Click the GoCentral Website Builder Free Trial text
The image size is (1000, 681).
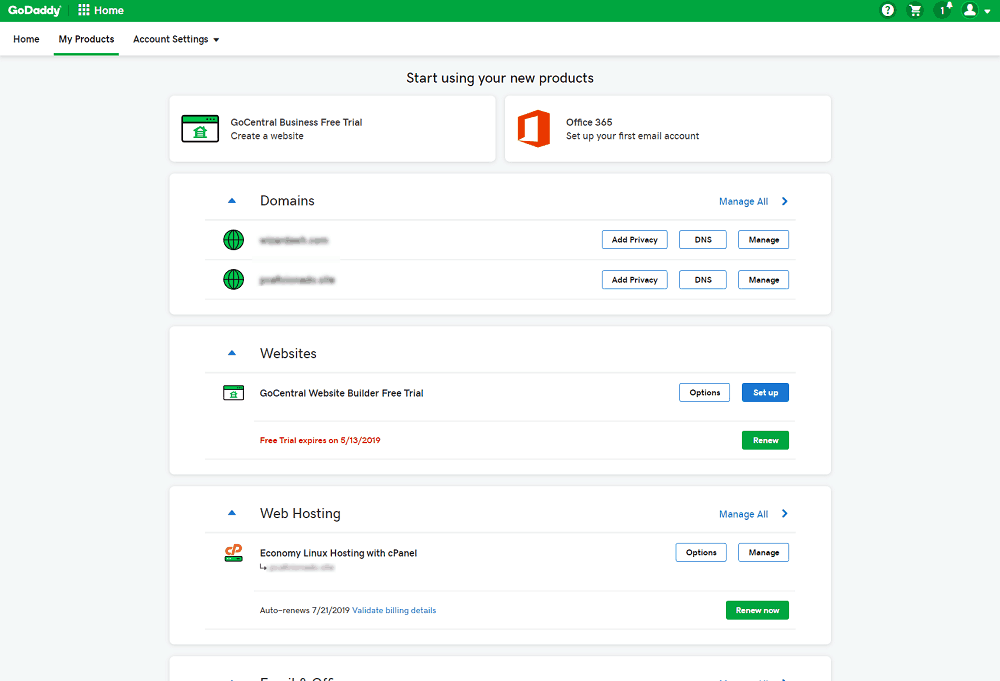click(341, 393)
